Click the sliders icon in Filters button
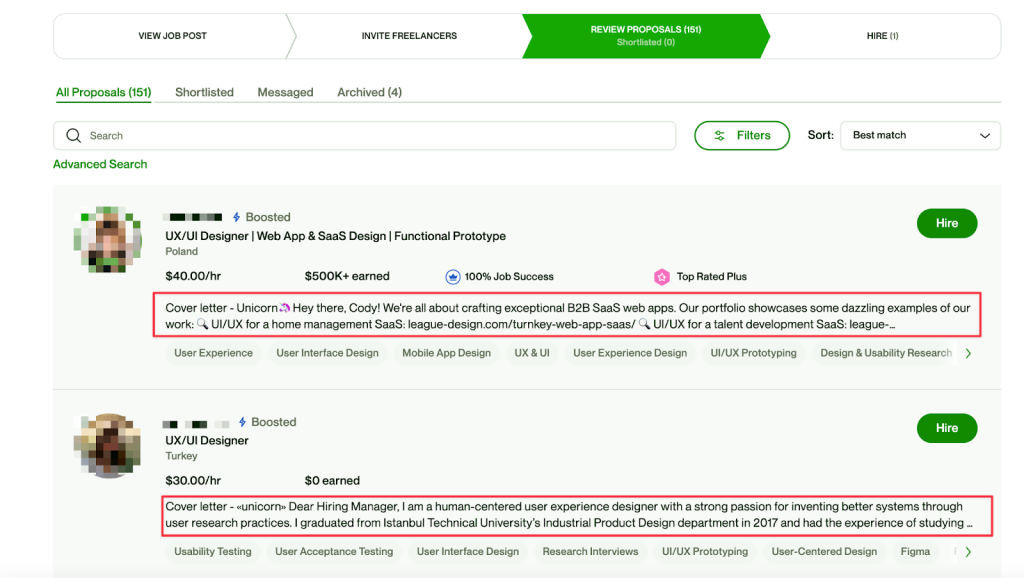Image resolution: width=1024 pixels, height=578 pixels. (x=719, y=136)
